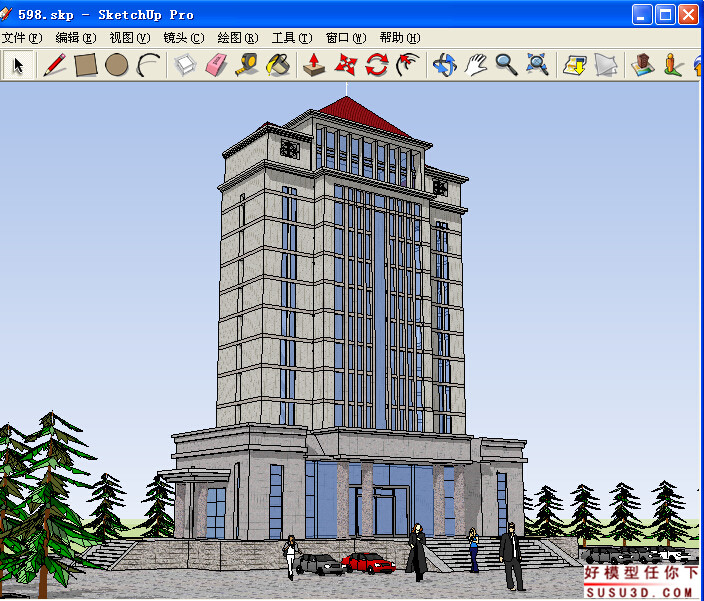
Task: Click the Place Model building icon
Action: pyautogui.click(x=642, y=66)
